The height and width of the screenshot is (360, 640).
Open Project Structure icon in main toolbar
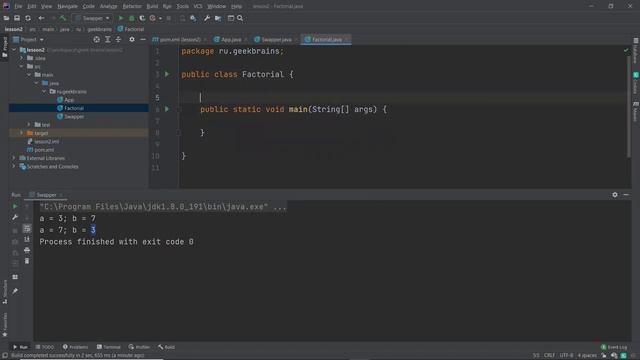click(x=218, y=18)
